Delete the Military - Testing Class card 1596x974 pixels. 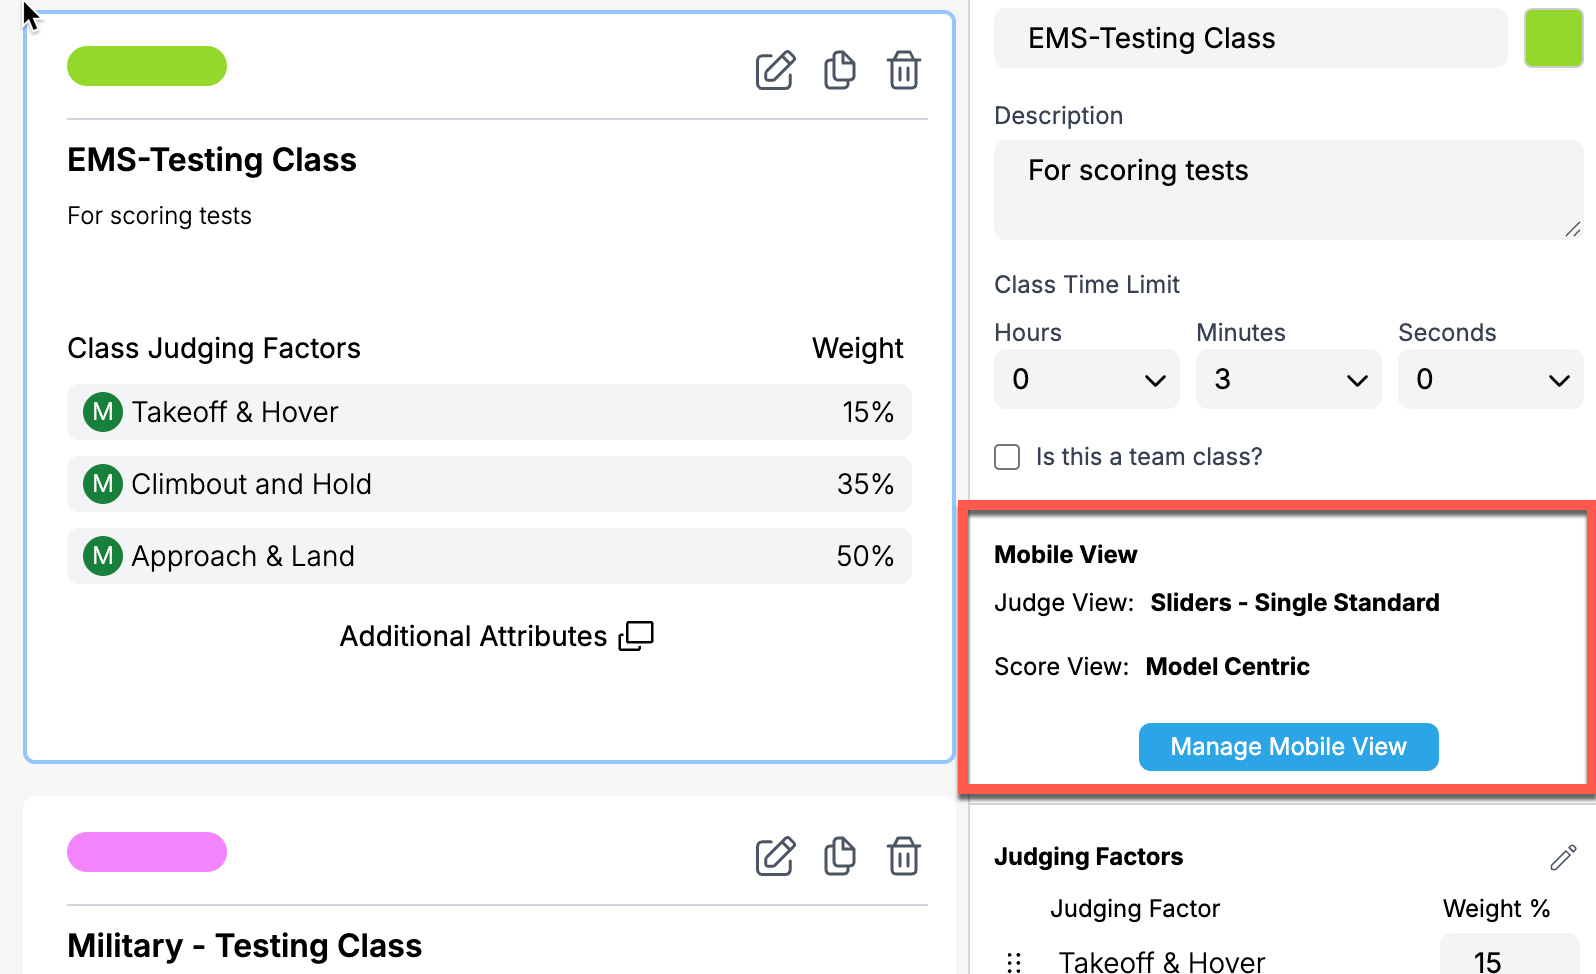903,856
